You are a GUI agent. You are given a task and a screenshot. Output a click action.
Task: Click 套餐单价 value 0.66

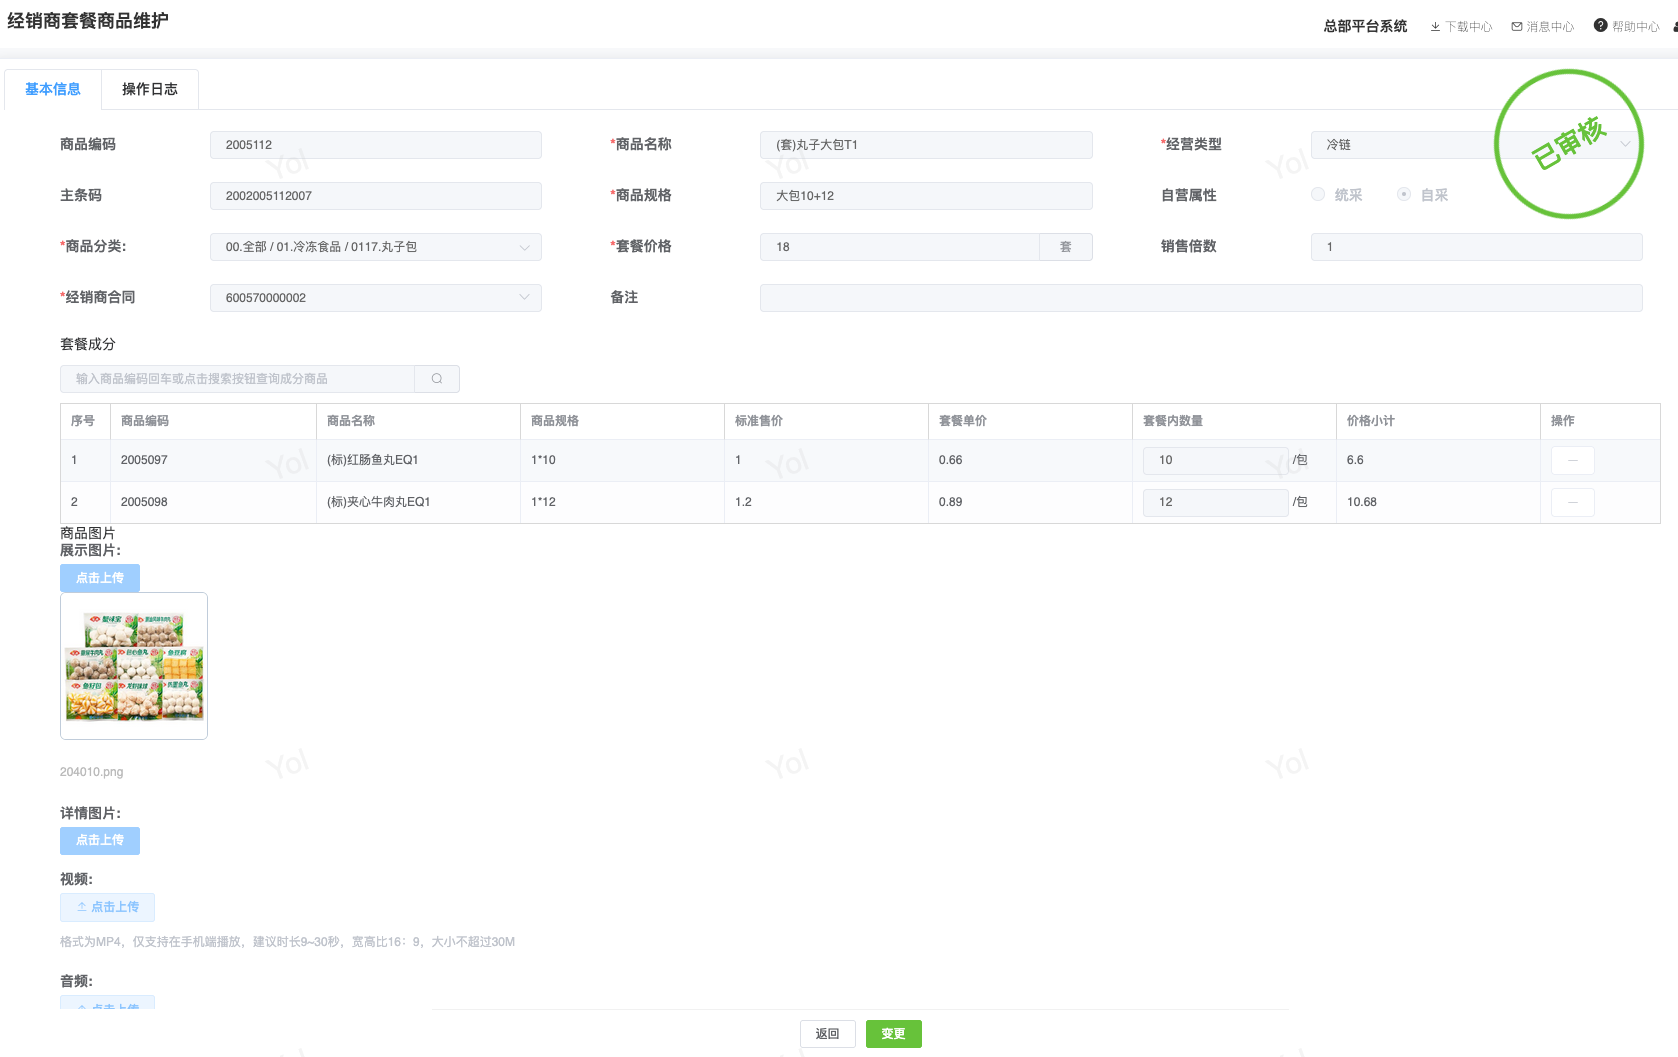tap(951, 461)
